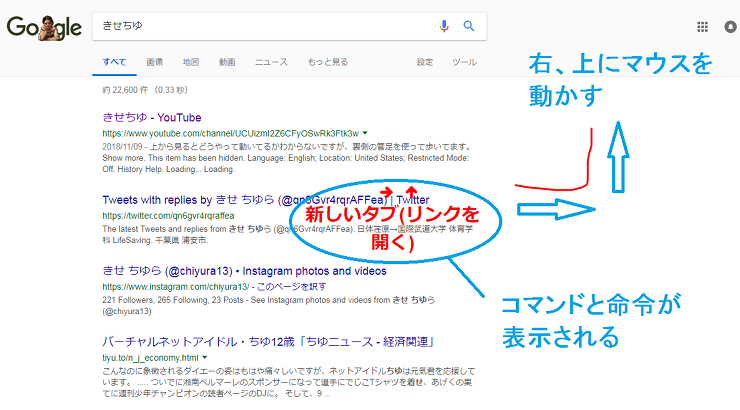740x410 pixels.
Task: Open the account profile avatar
Action: (732, 27)
